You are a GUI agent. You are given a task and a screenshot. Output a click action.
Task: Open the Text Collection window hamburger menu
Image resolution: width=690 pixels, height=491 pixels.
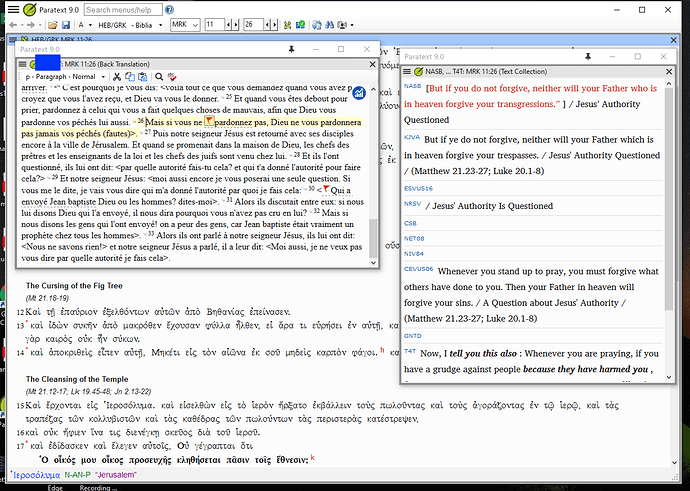click(x=407, y=71)
